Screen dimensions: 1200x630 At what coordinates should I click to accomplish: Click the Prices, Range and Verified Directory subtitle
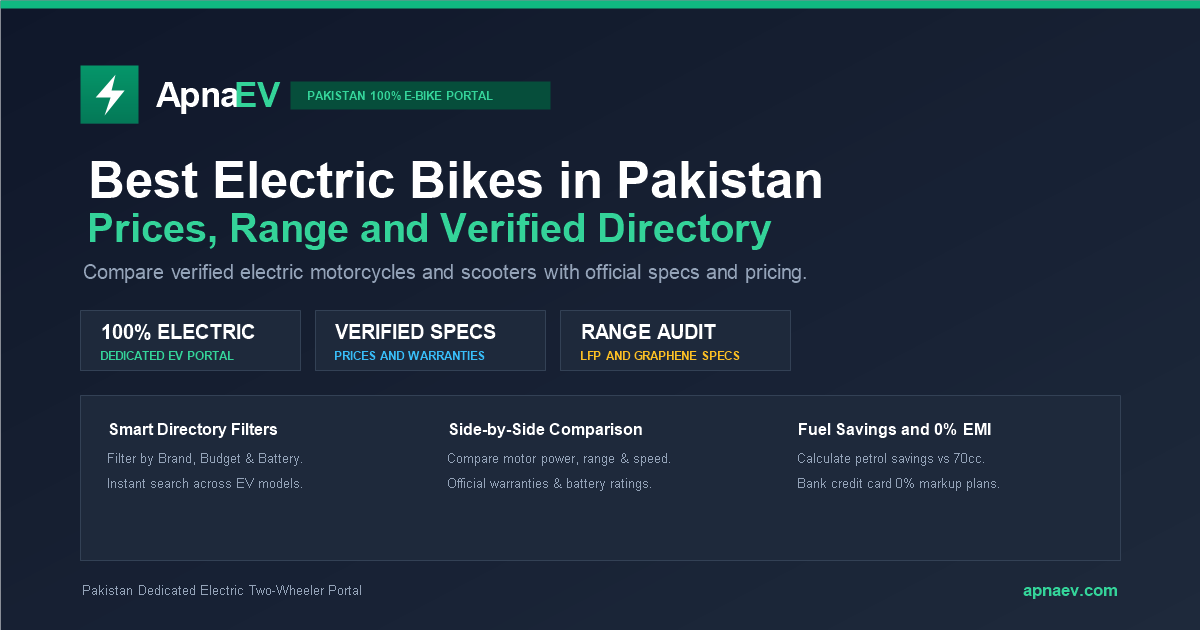(x=430, y=229)
